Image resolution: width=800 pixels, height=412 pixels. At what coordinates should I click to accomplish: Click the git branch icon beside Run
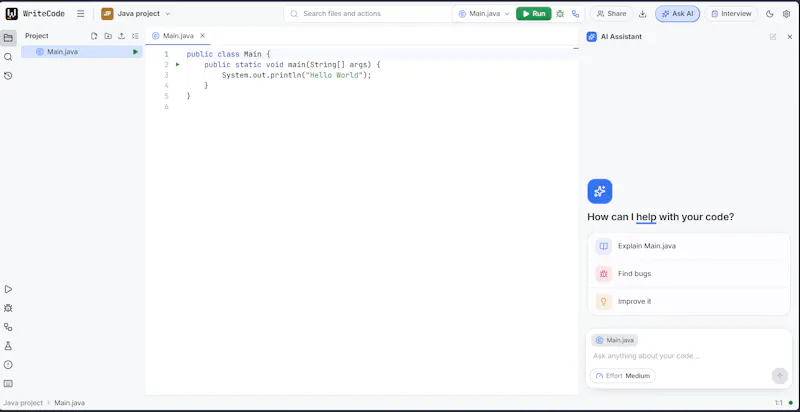[x=576, y=14]
